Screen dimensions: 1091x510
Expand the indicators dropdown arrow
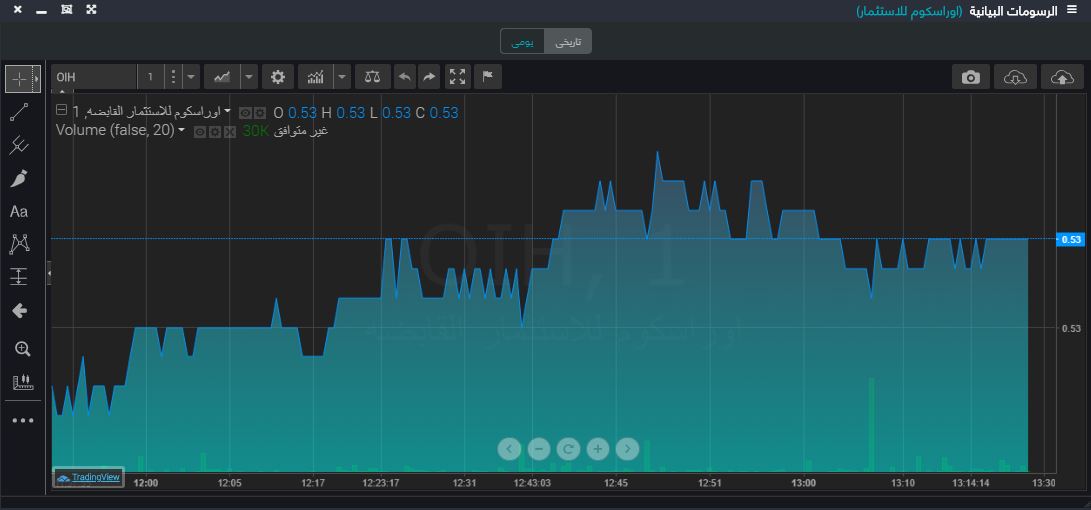click(x=343, y=77)
